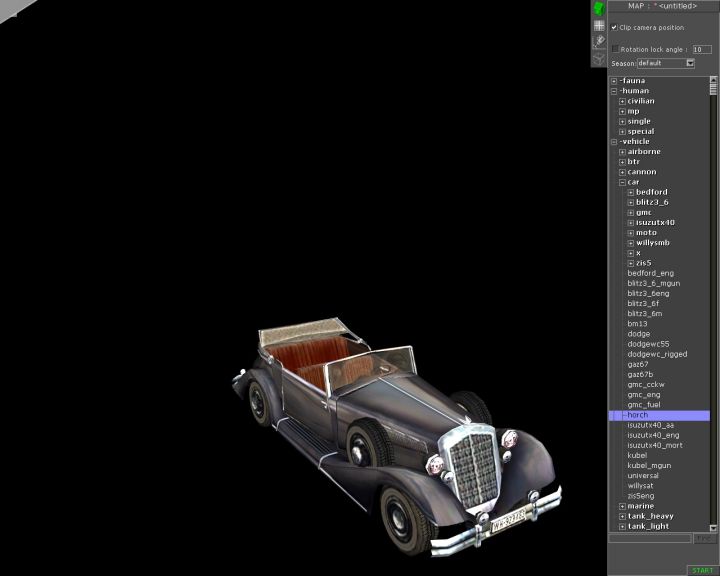Click the scroll up arrow of the tree list
Viewport: 720px width, 576px height.
coord(714,80)
